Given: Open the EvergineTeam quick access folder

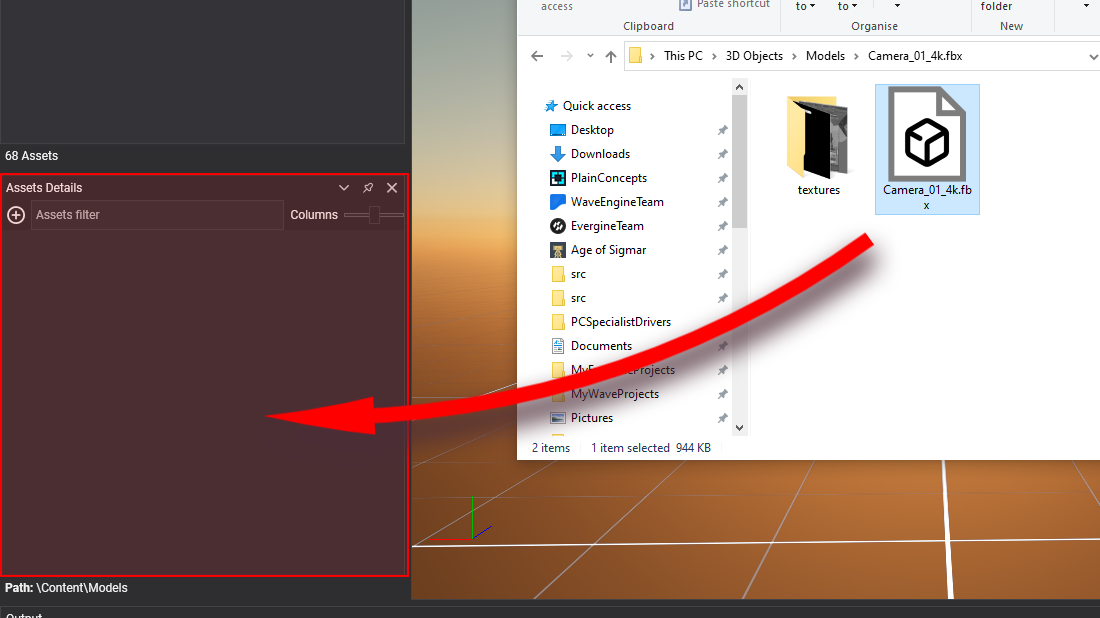Looking at the screenshot, I should (607, 226).
